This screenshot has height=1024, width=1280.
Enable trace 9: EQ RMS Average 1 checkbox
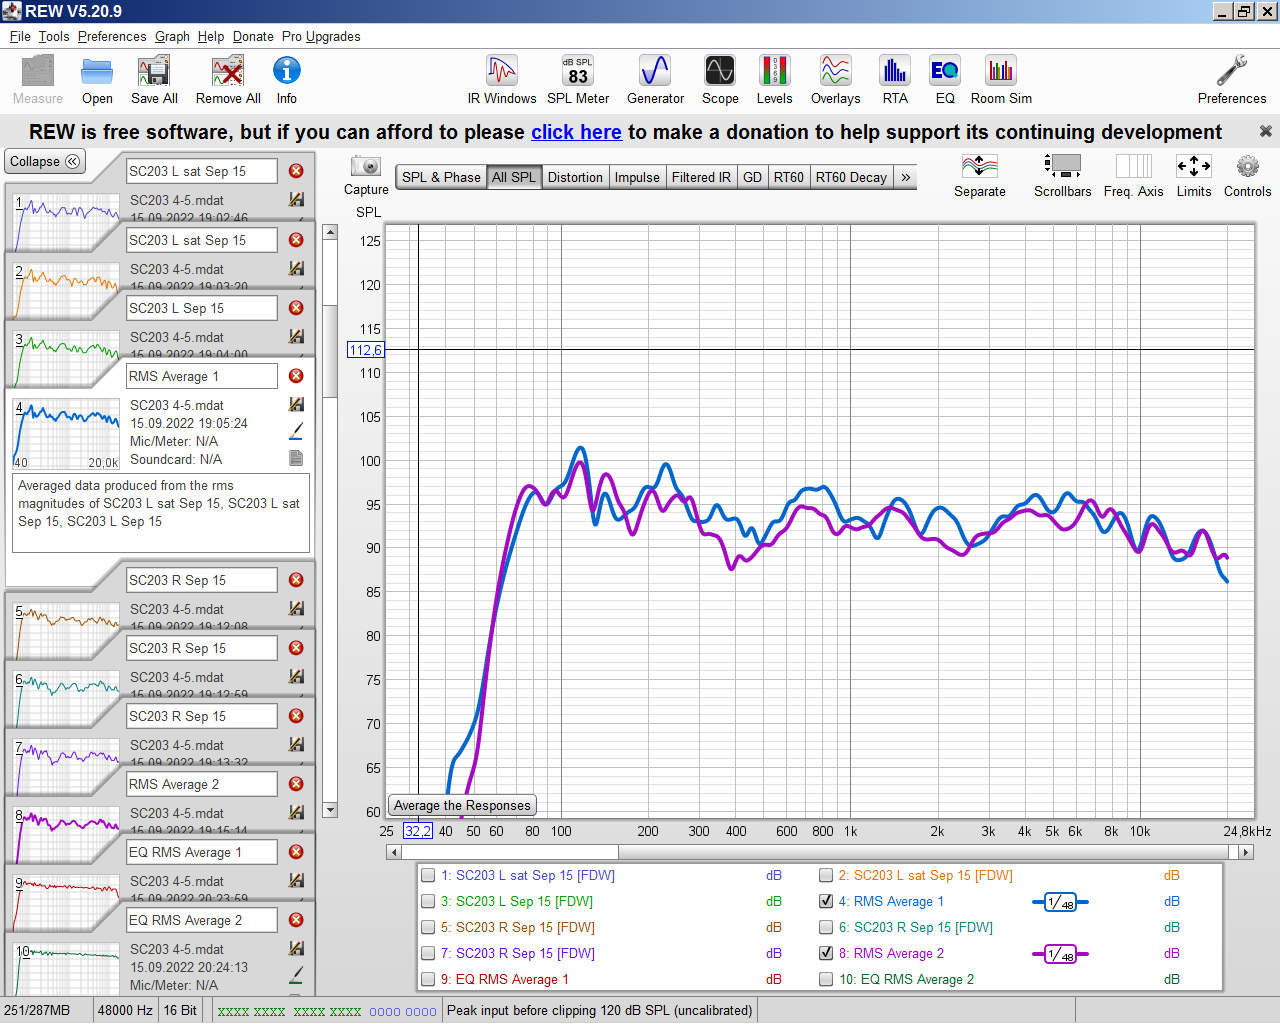(428, 979)
